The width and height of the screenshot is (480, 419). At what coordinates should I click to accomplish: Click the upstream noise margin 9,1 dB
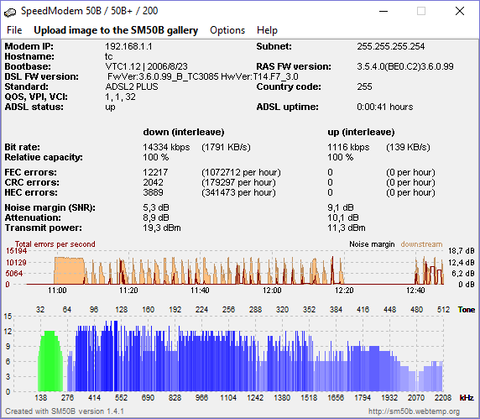(340, 208)
